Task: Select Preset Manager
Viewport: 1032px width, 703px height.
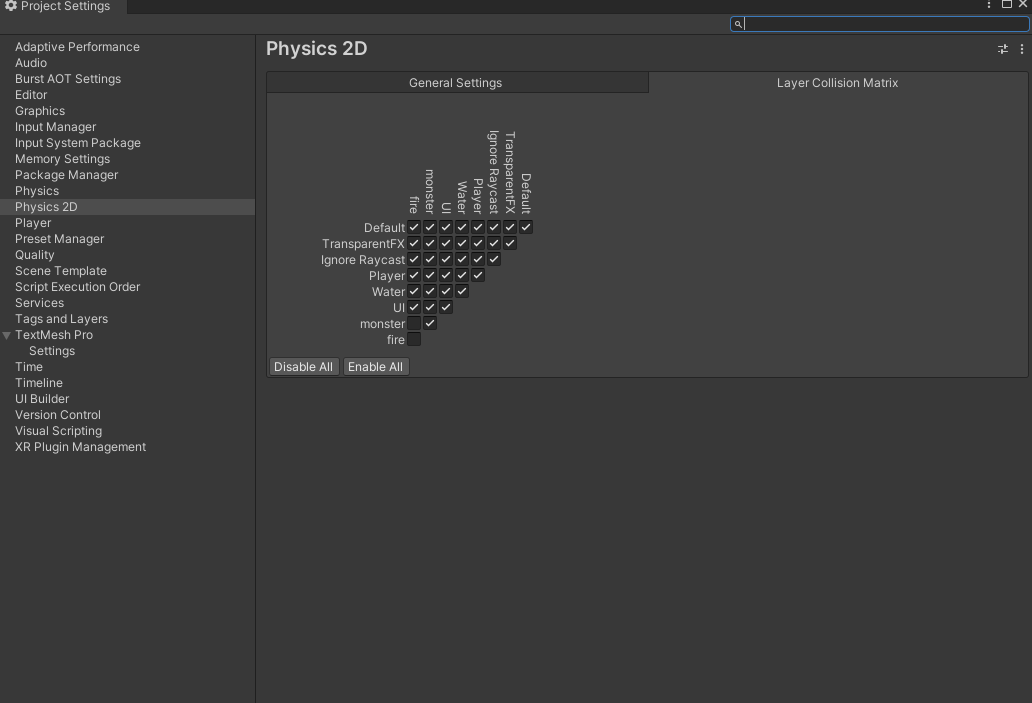Action: tap(59, 239)
